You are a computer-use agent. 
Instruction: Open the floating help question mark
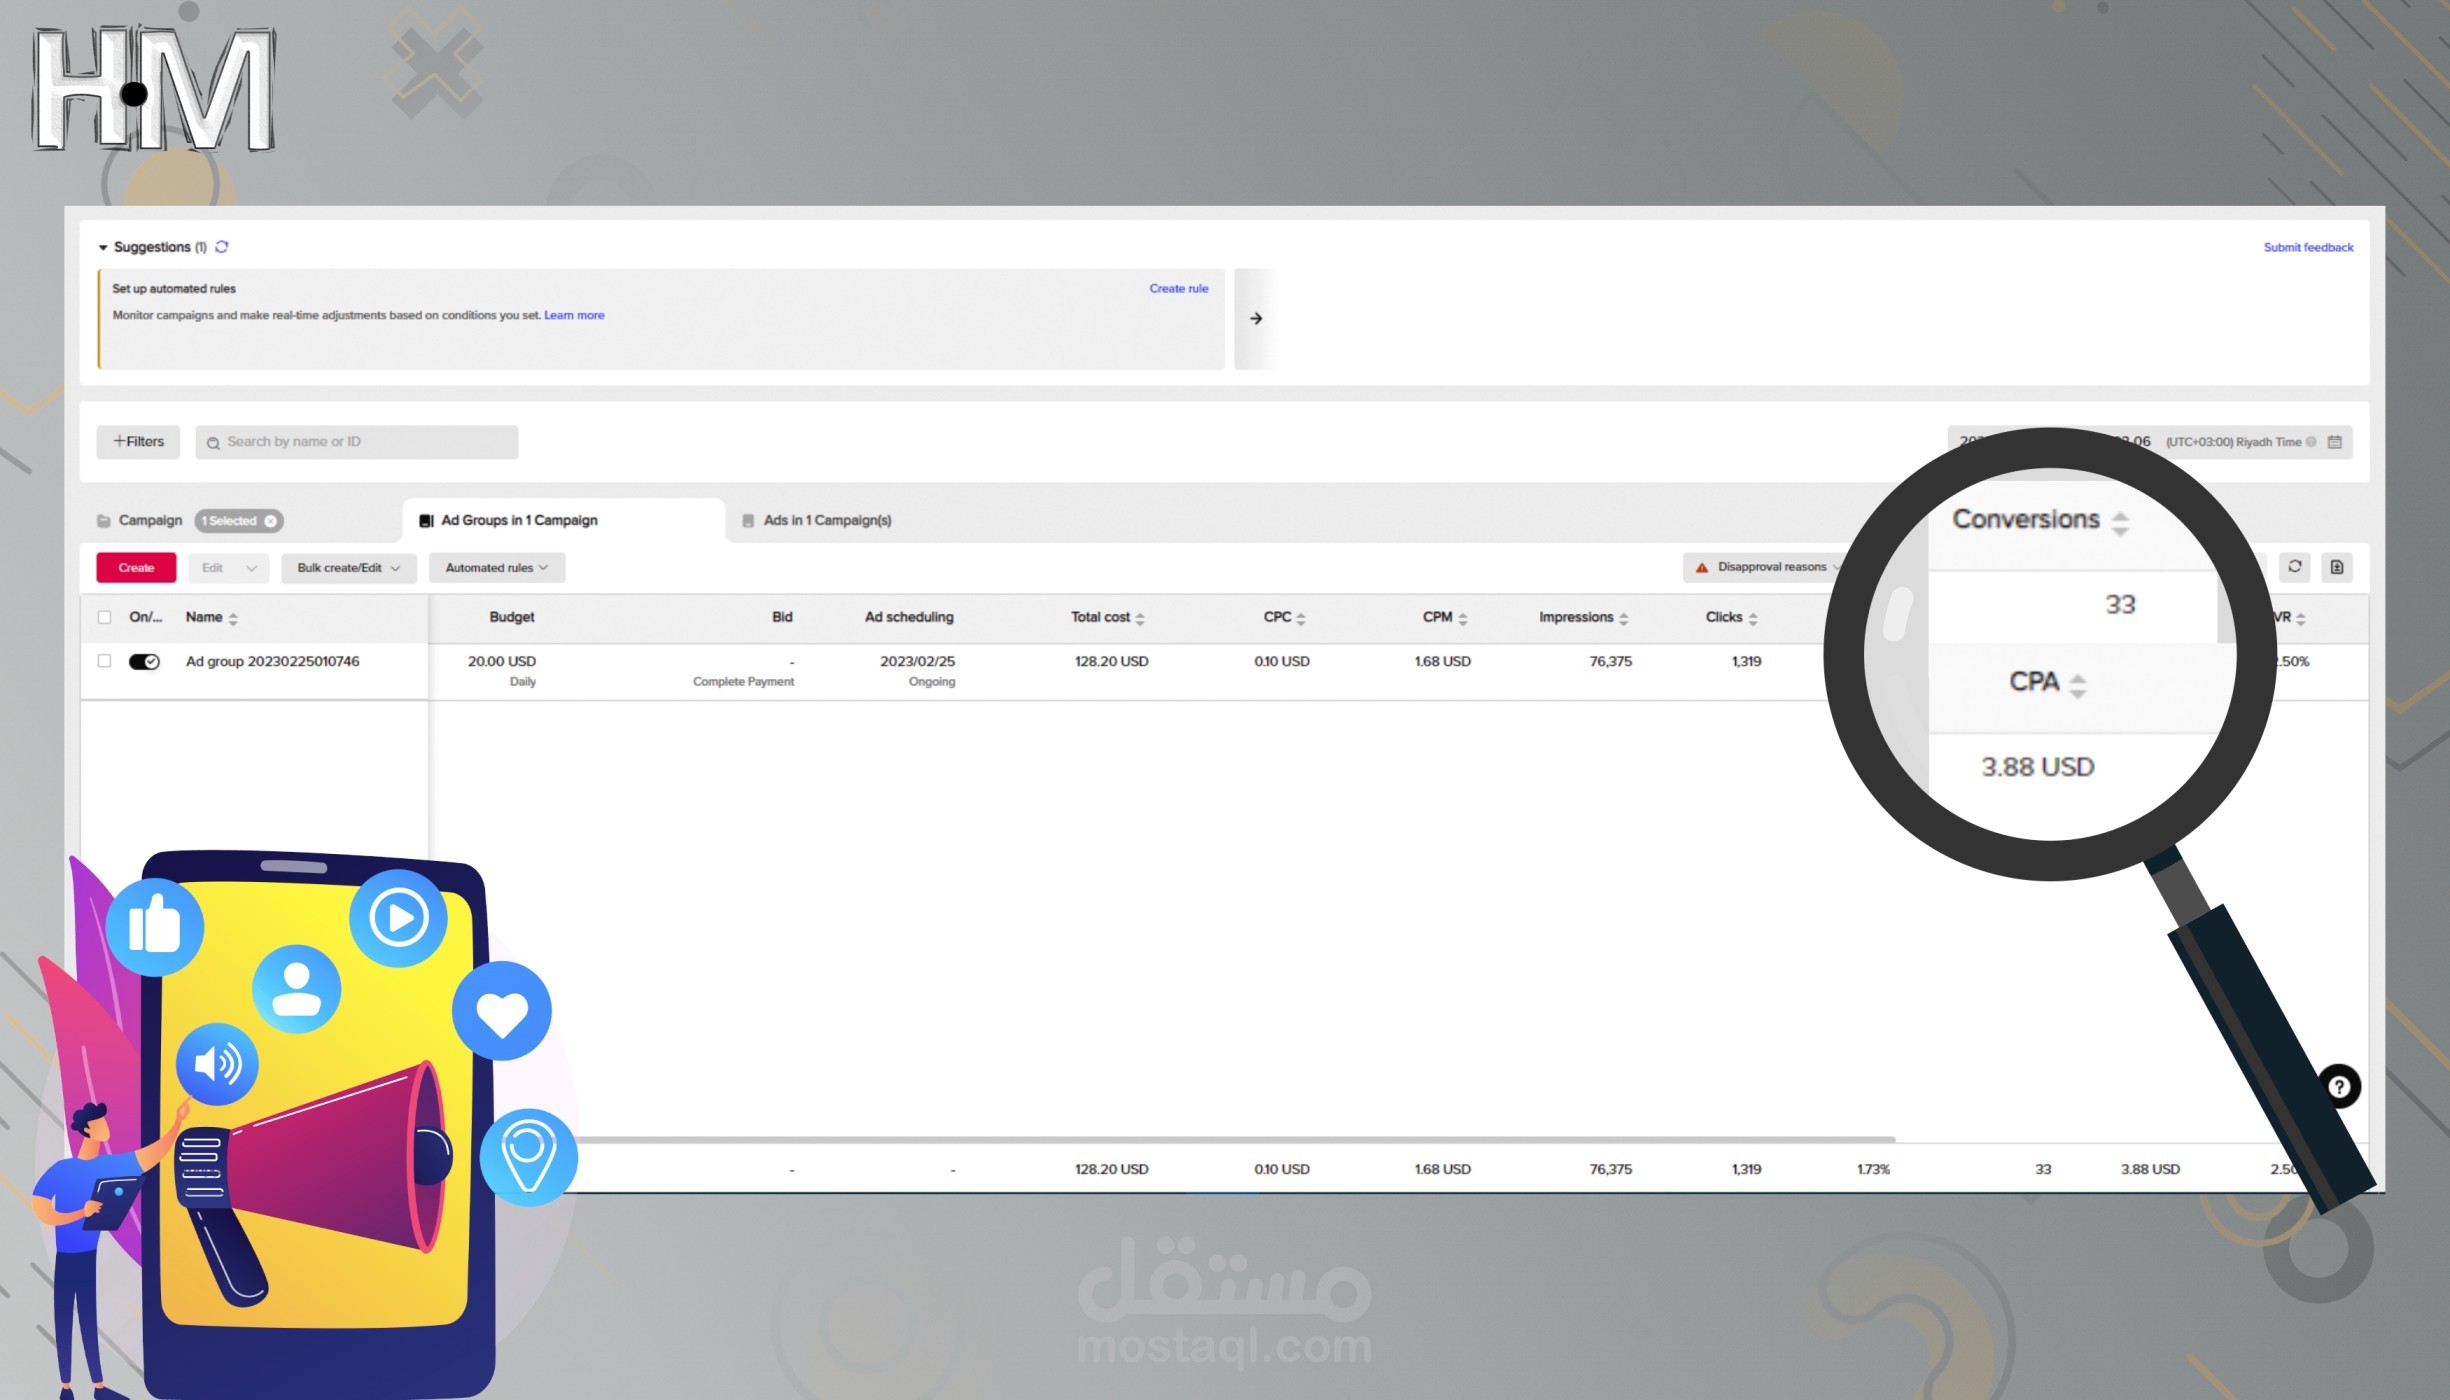coord(2339,1086)
